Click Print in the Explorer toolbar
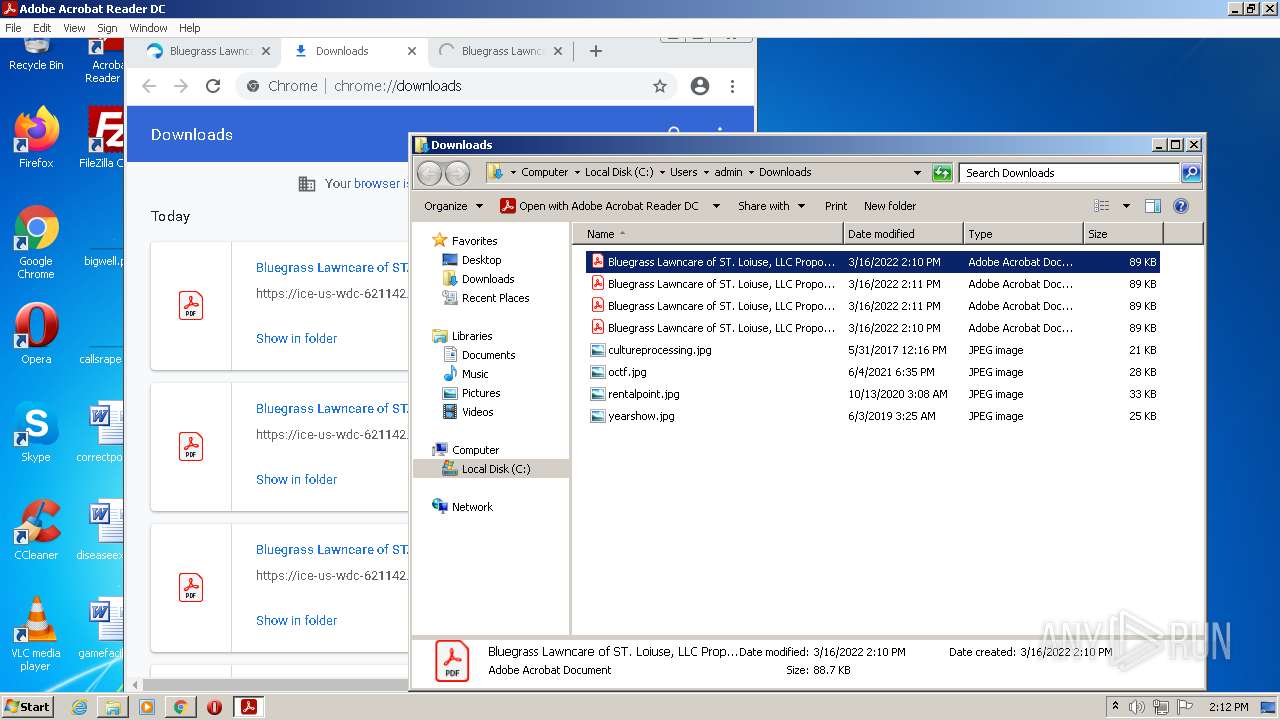 tap(836, 206)
